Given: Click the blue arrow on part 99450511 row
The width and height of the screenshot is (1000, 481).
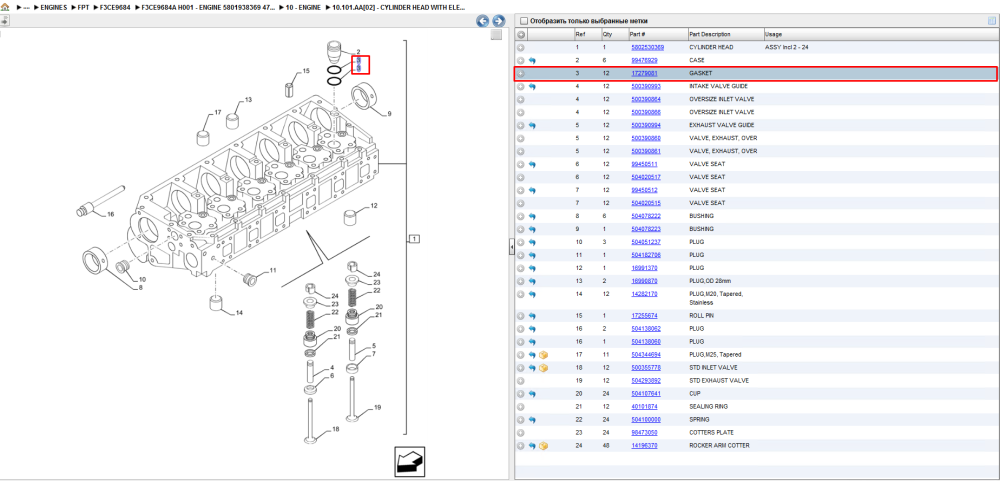Looking at the screenshot, I should point(533,165).
